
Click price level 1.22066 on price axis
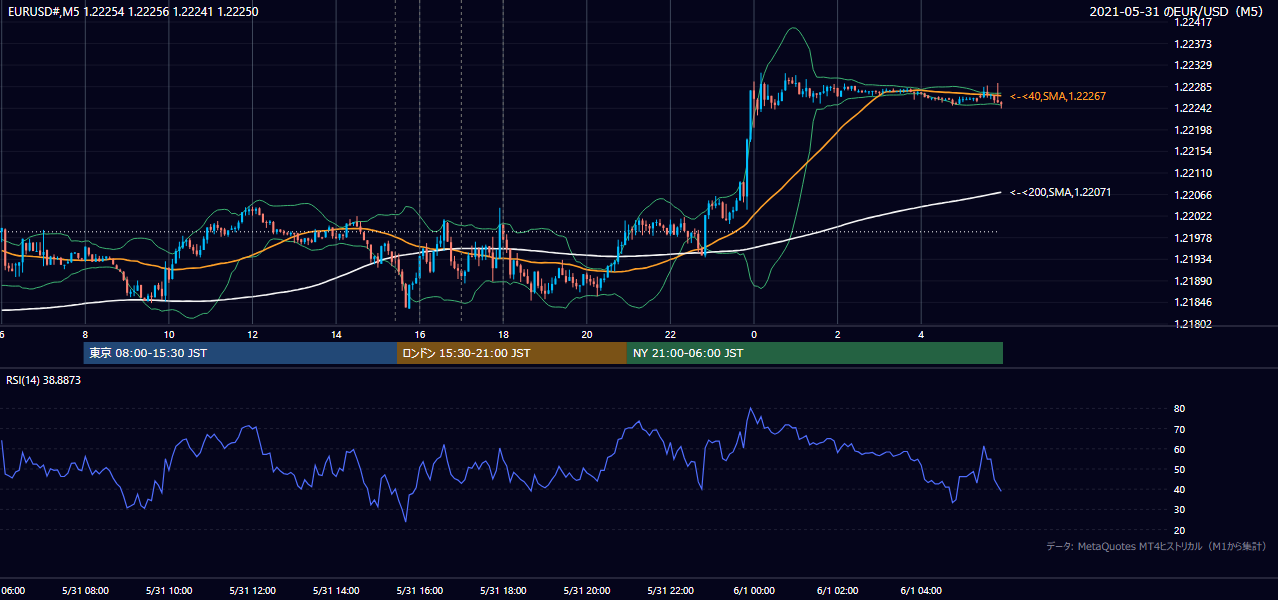1195,195
